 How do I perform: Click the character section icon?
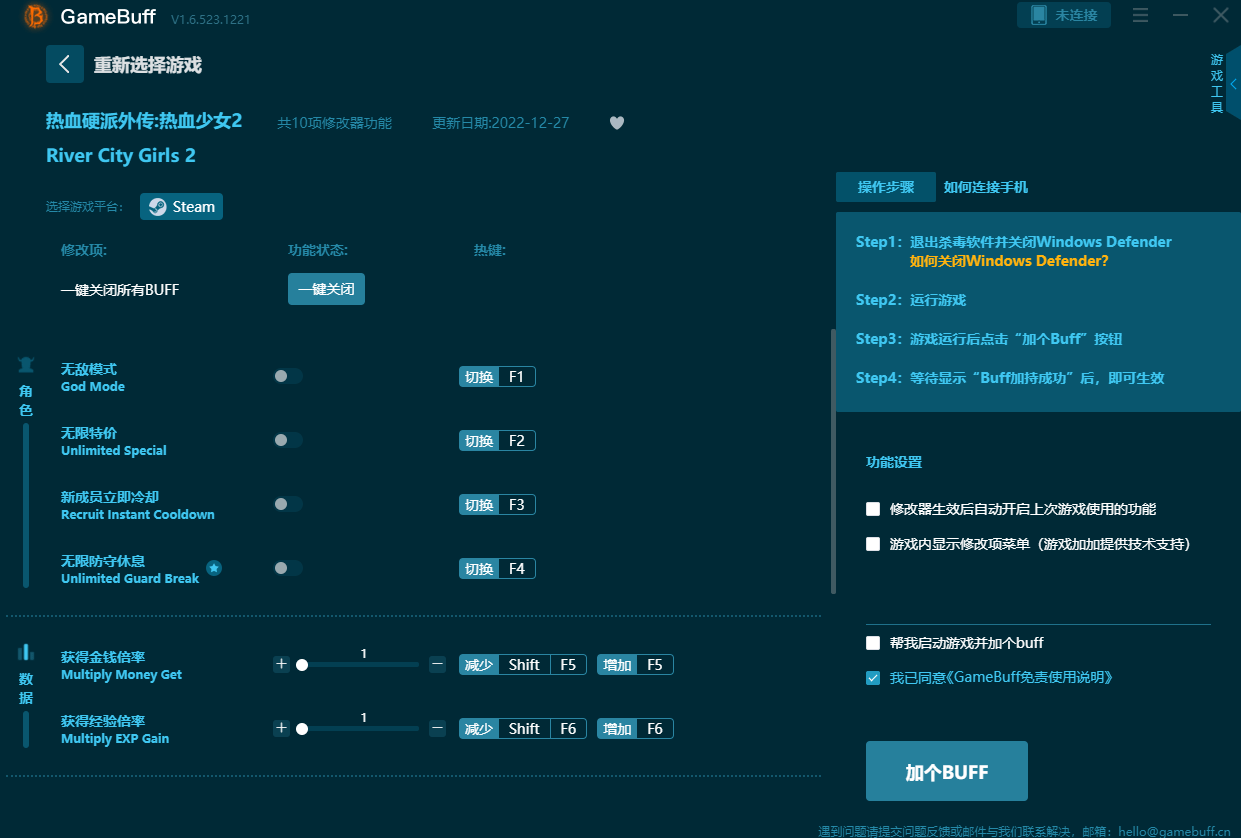(26, 365)
